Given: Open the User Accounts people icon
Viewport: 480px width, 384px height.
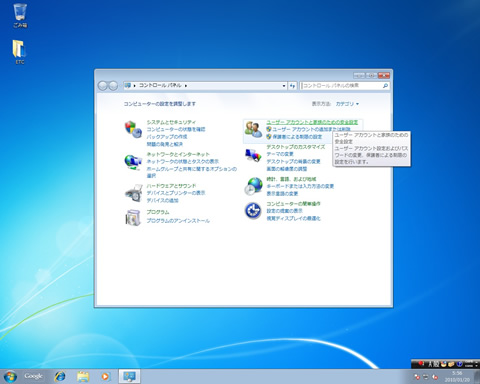Looking at the screenshot, I should tap(253, 129).
